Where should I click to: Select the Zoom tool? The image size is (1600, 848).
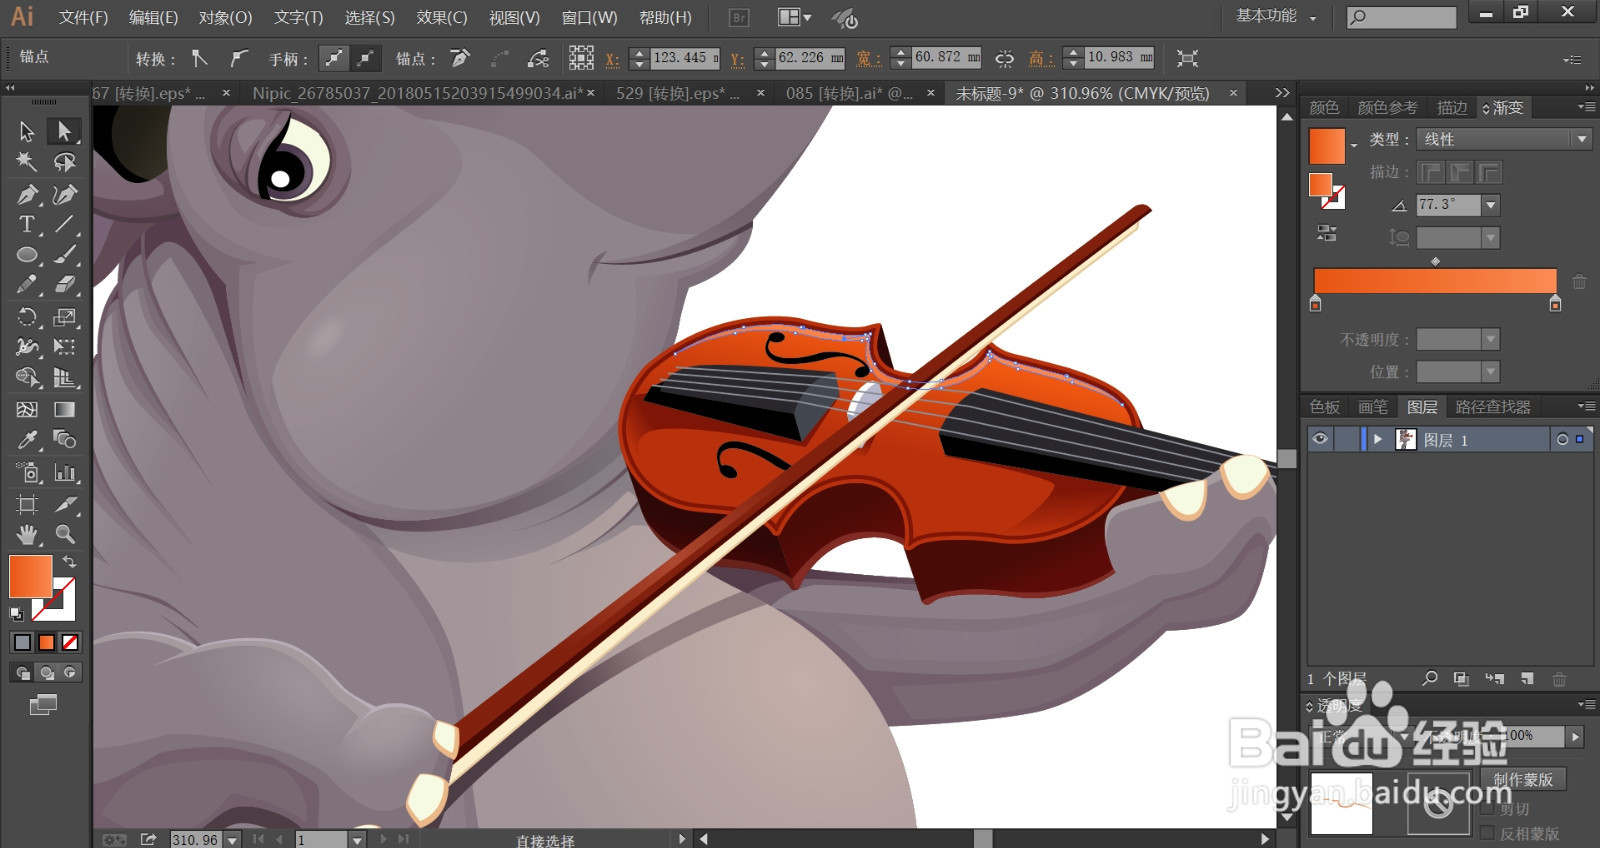point(64,534)
